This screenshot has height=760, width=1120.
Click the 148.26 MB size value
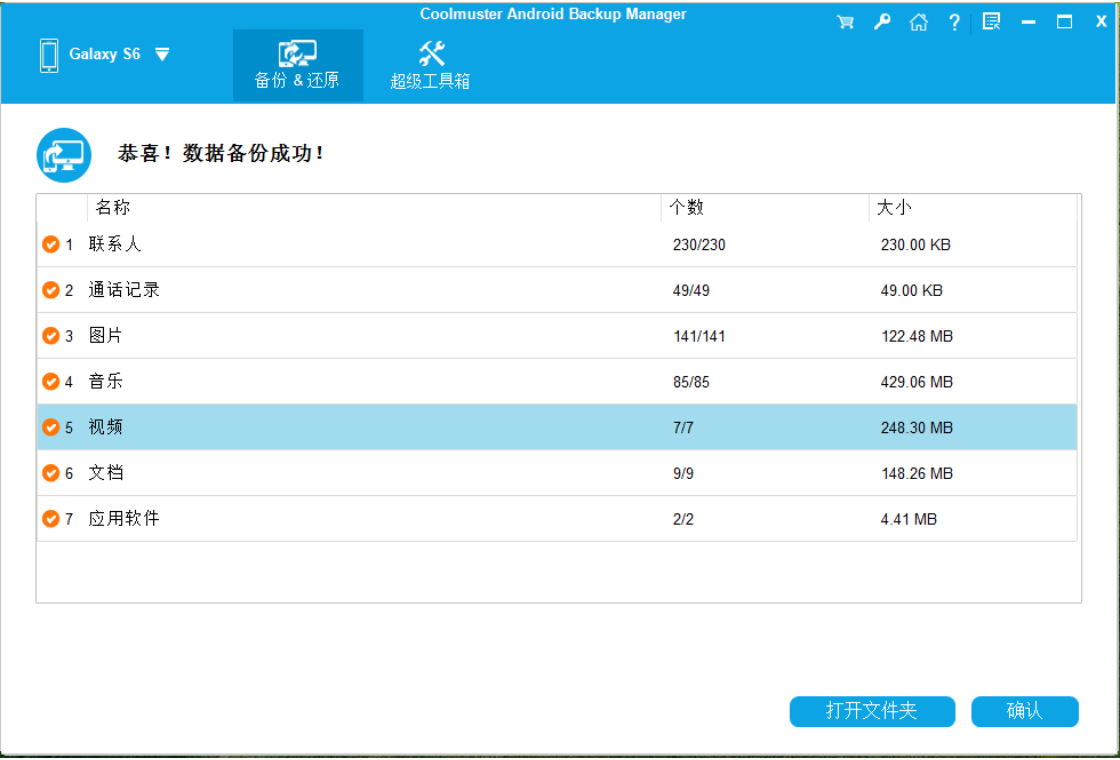pyautogui.click(x=917, y=474)
